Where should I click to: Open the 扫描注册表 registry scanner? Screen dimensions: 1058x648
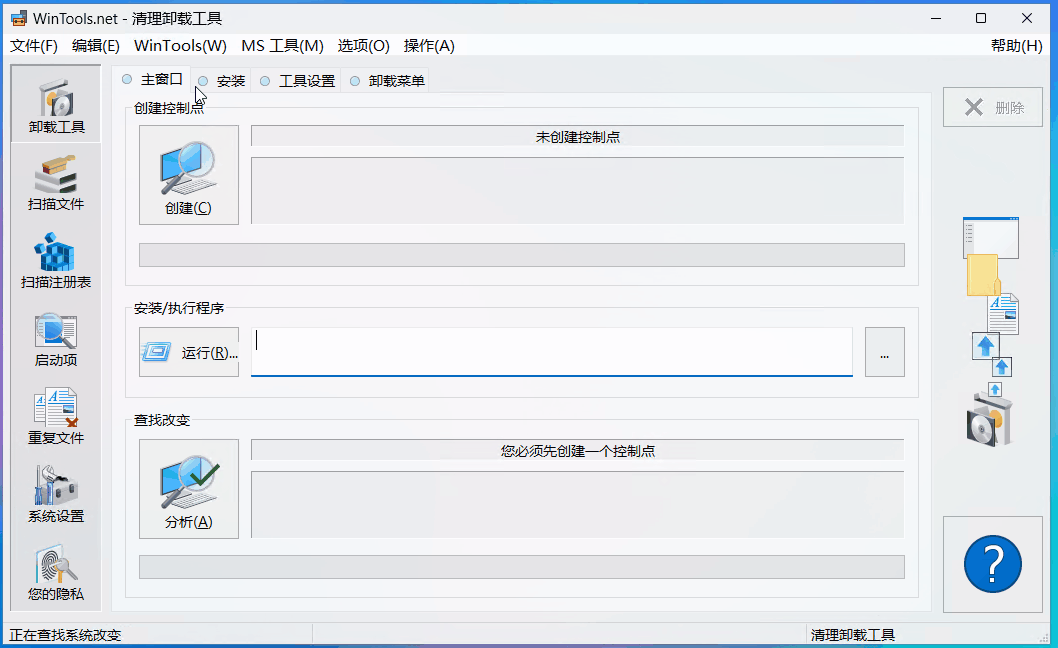[x=56, y=261]
